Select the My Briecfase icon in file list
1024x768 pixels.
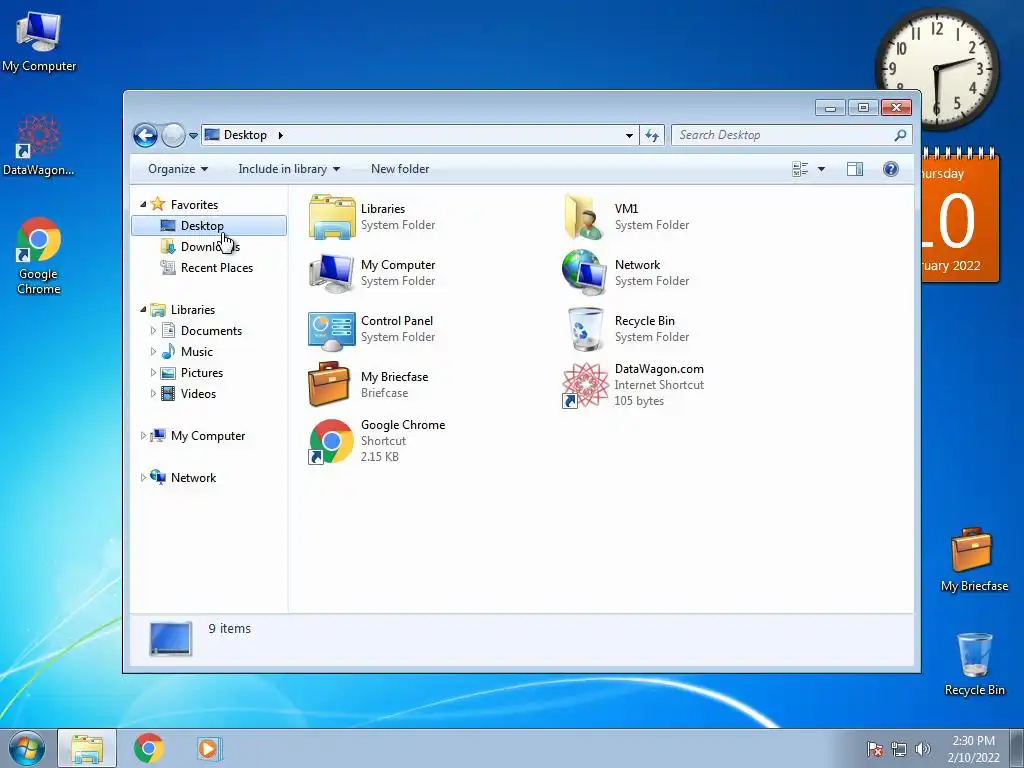click(329, 384)
